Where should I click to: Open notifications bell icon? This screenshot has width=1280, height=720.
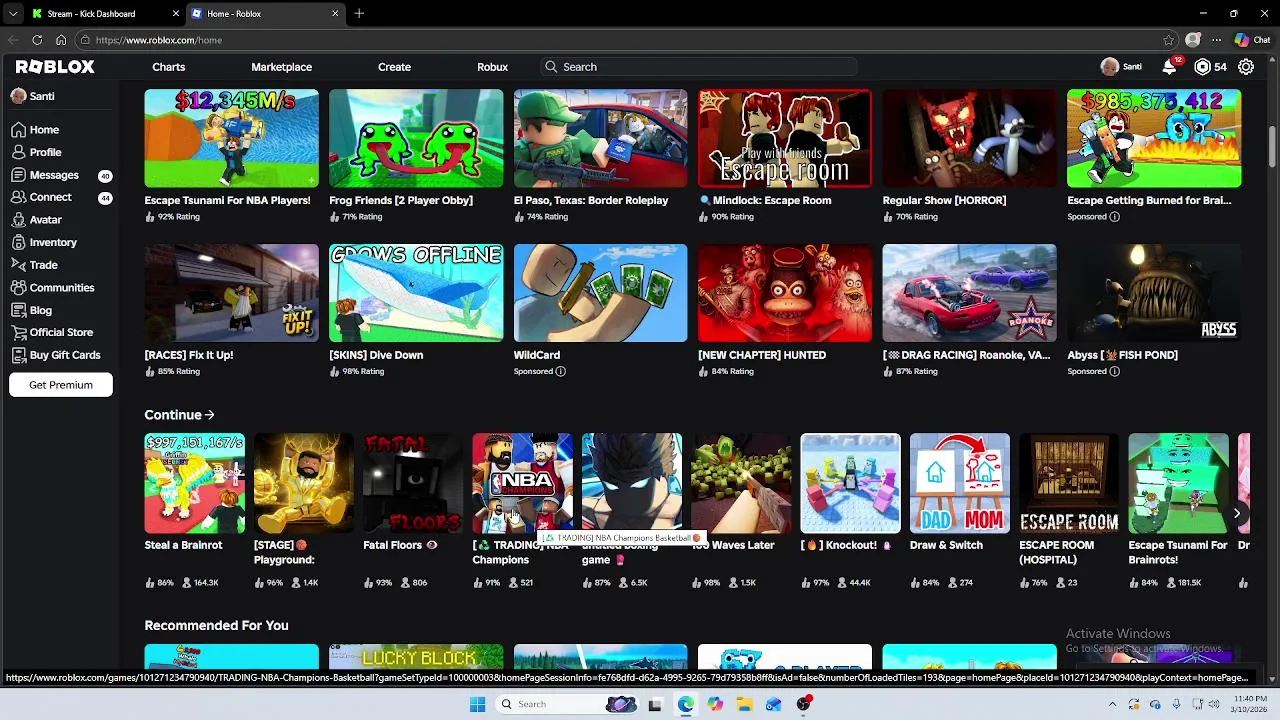[x=1169, y=67]
